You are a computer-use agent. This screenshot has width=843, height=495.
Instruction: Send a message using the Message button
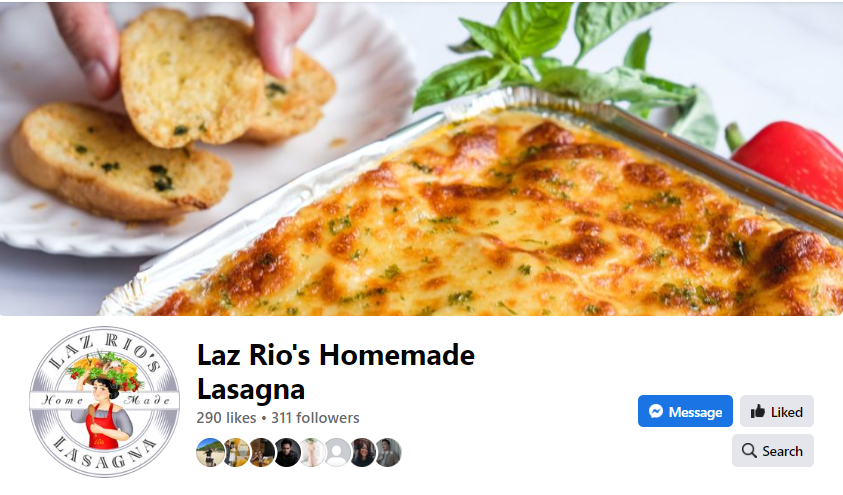coord(685,411)
